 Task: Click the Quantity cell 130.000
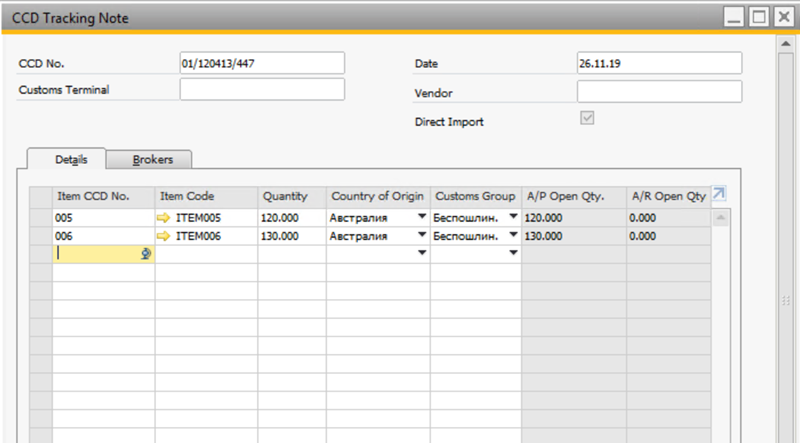click(292, 236)
